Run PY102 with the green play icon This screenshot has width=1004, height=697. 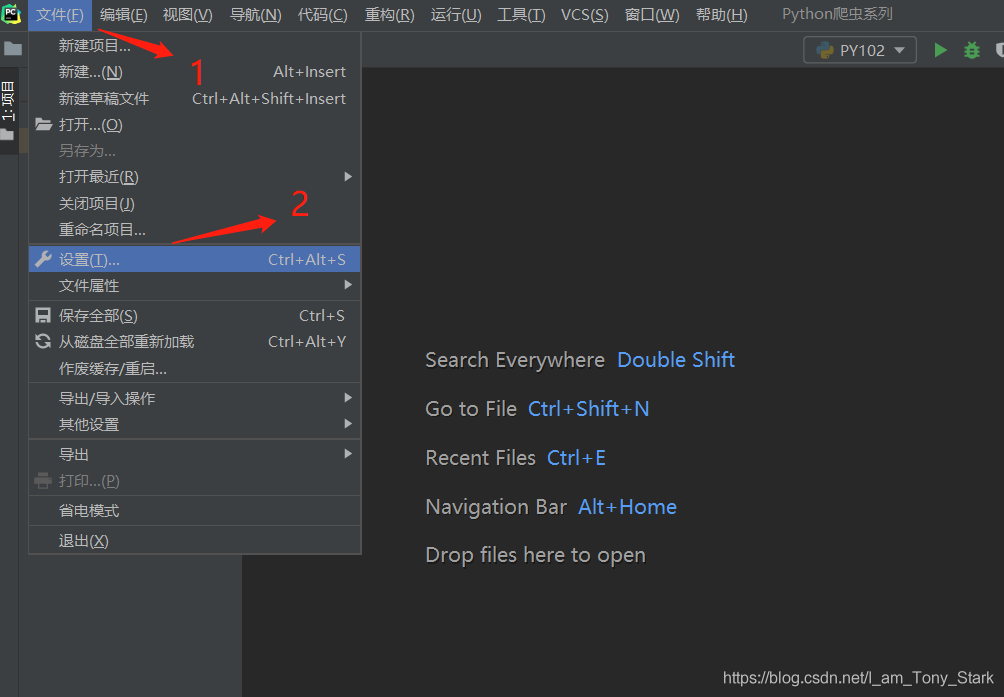940,50
